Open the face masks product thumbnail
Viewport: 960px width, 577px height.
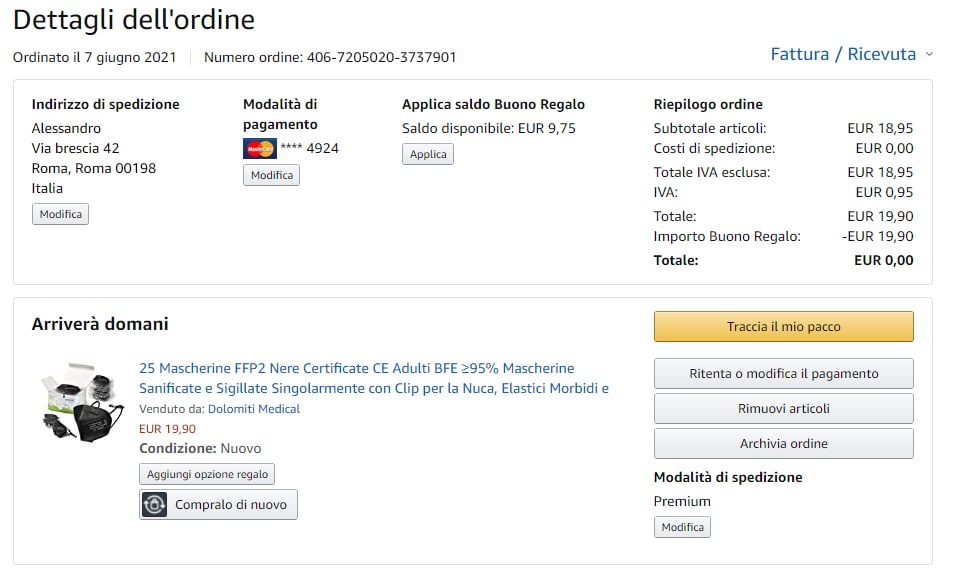pos(82,402)
